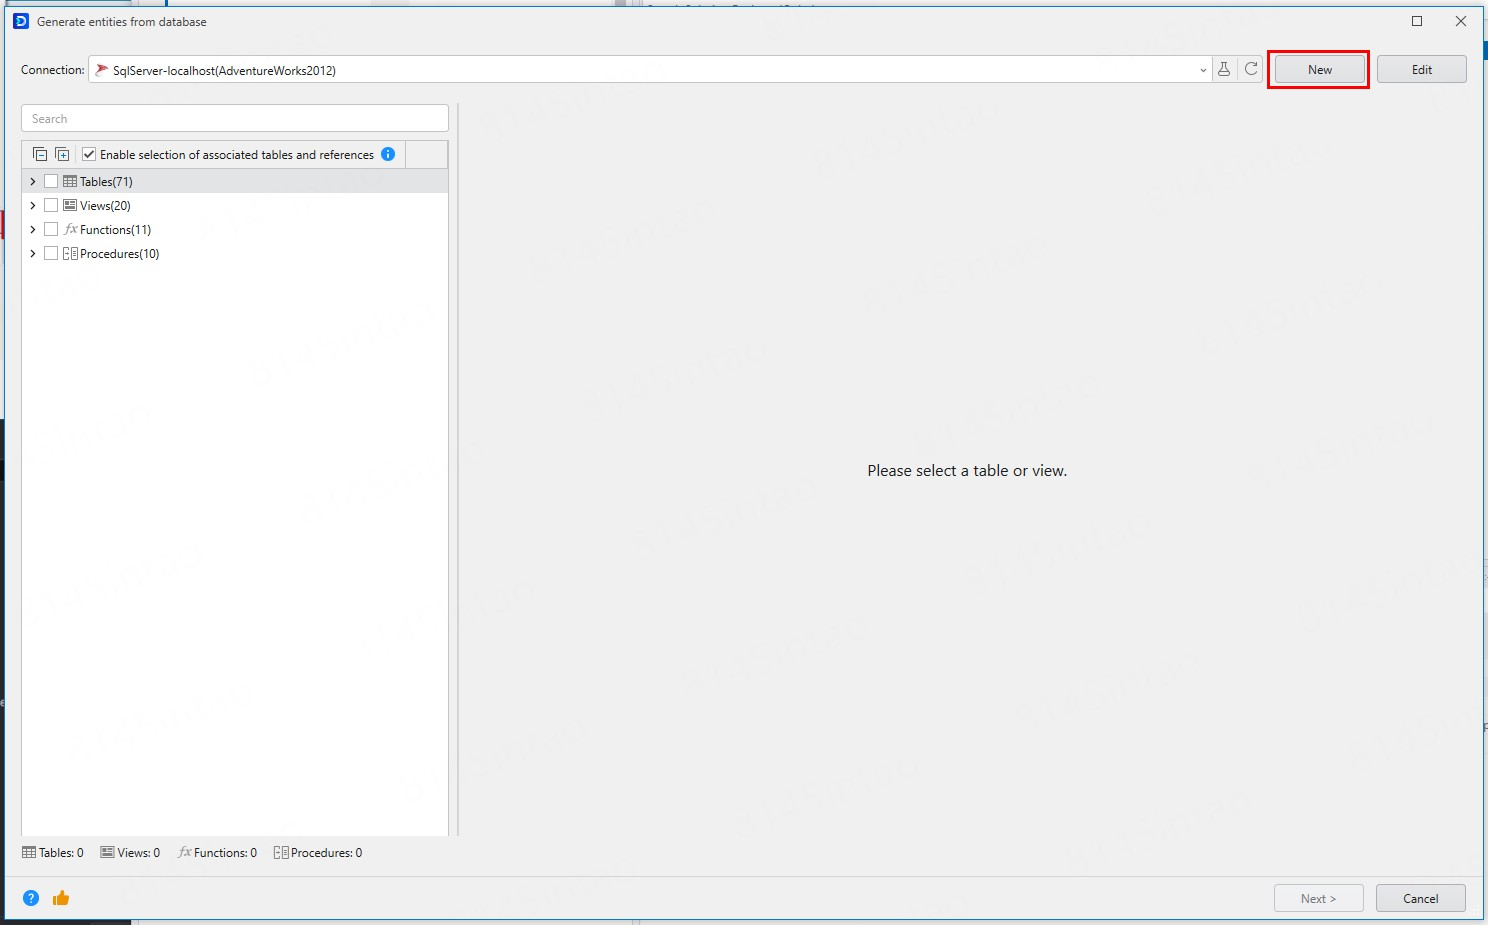Maximize the Generate entities dialog

1417,21
